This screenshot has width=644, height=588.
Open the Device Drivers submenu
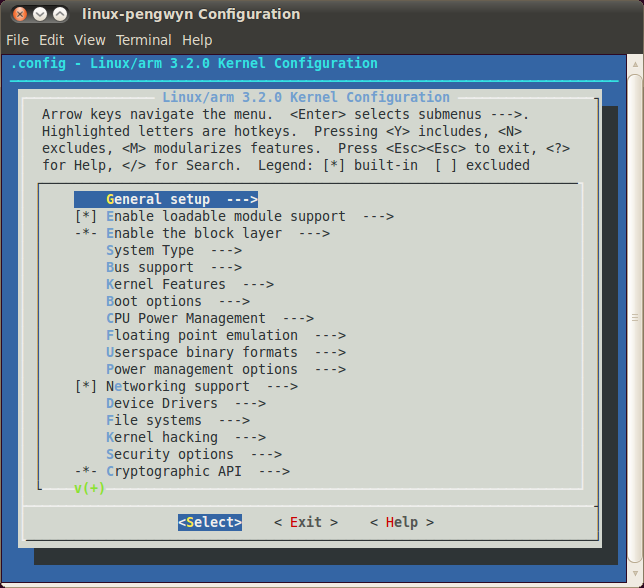point(186,403)
